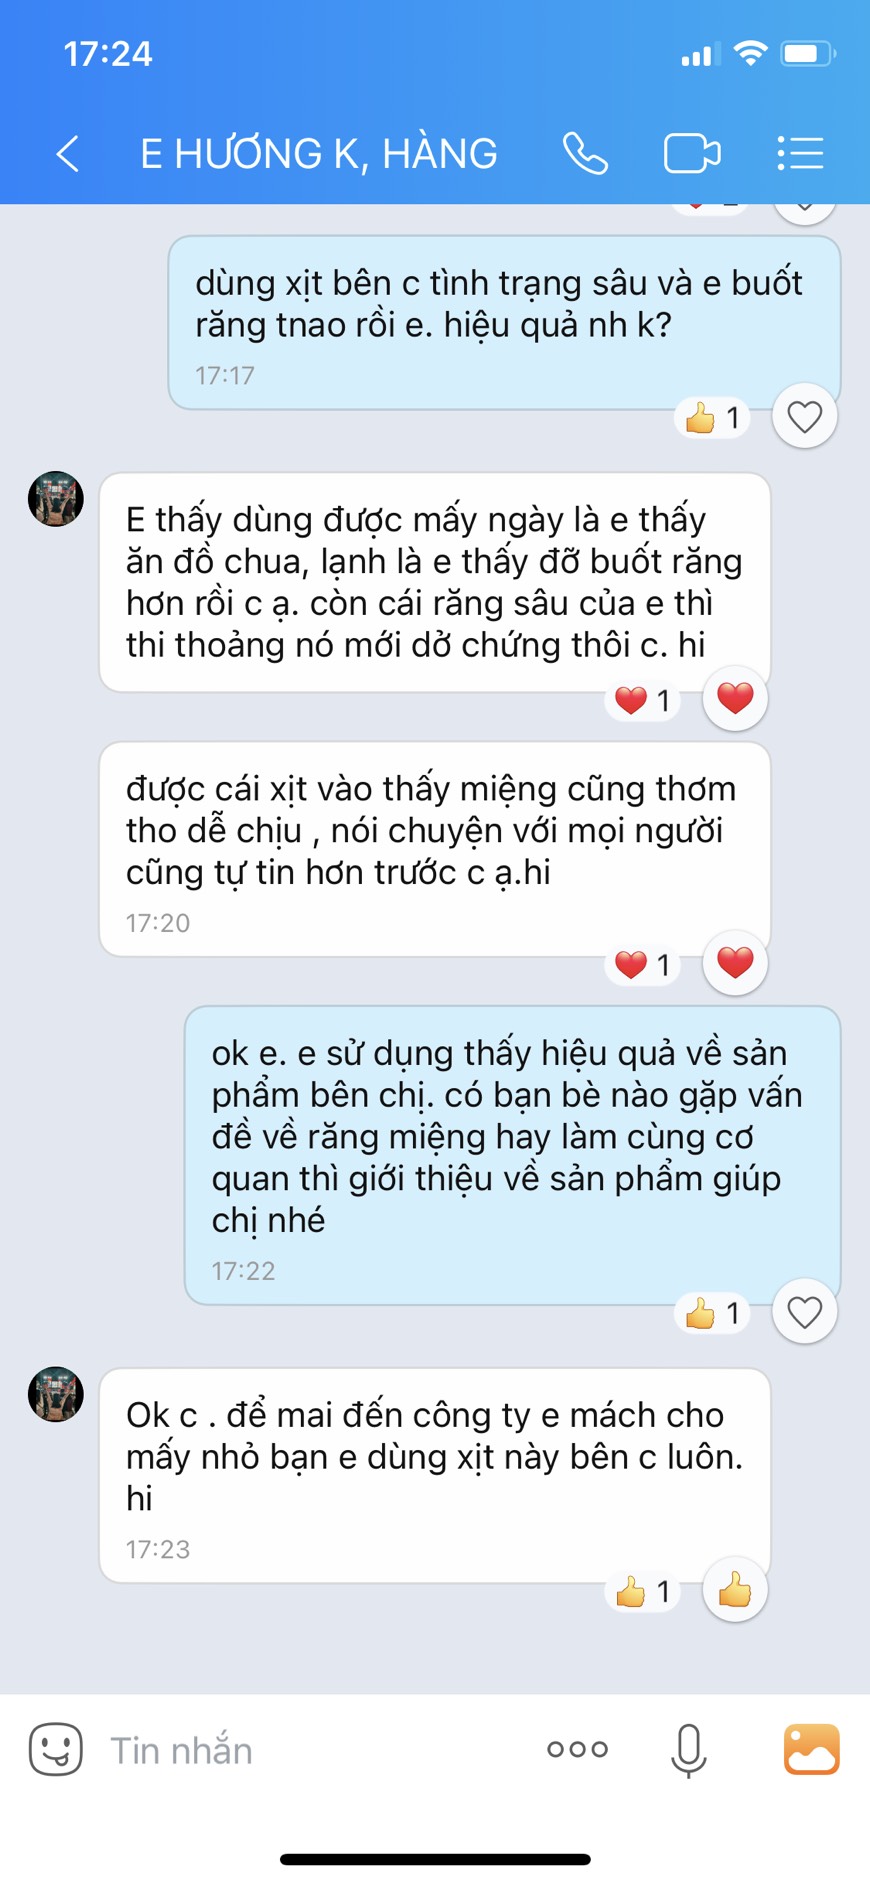Open contact avatar beside 'Ok c' message
This screenshot has height=1884, width=870.
(x=55, y=1394)
